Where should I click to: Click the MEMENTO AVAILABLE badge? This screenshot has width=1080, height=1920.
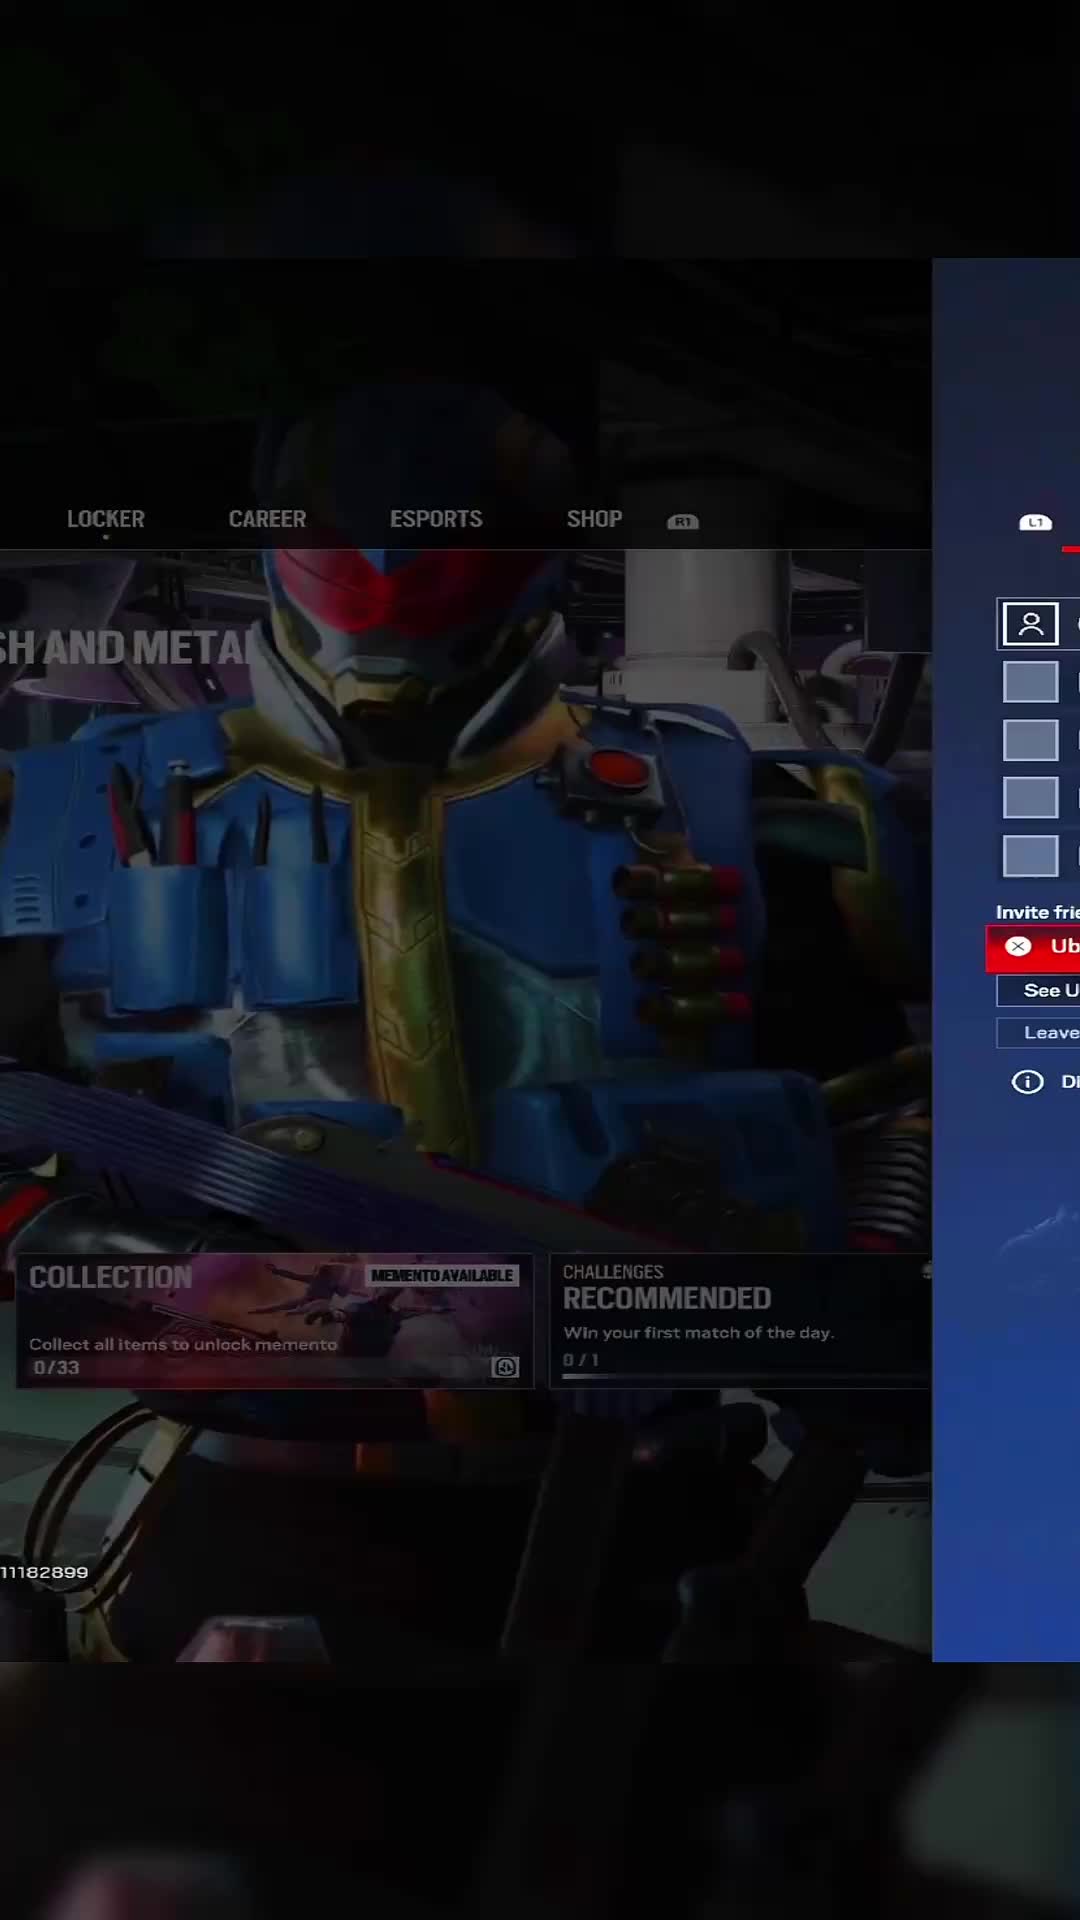point(442,1275)
